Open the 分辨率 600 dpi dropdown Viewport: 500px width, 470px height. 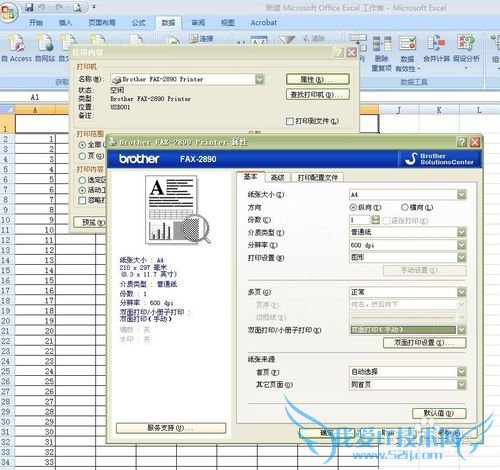point(462,245)
